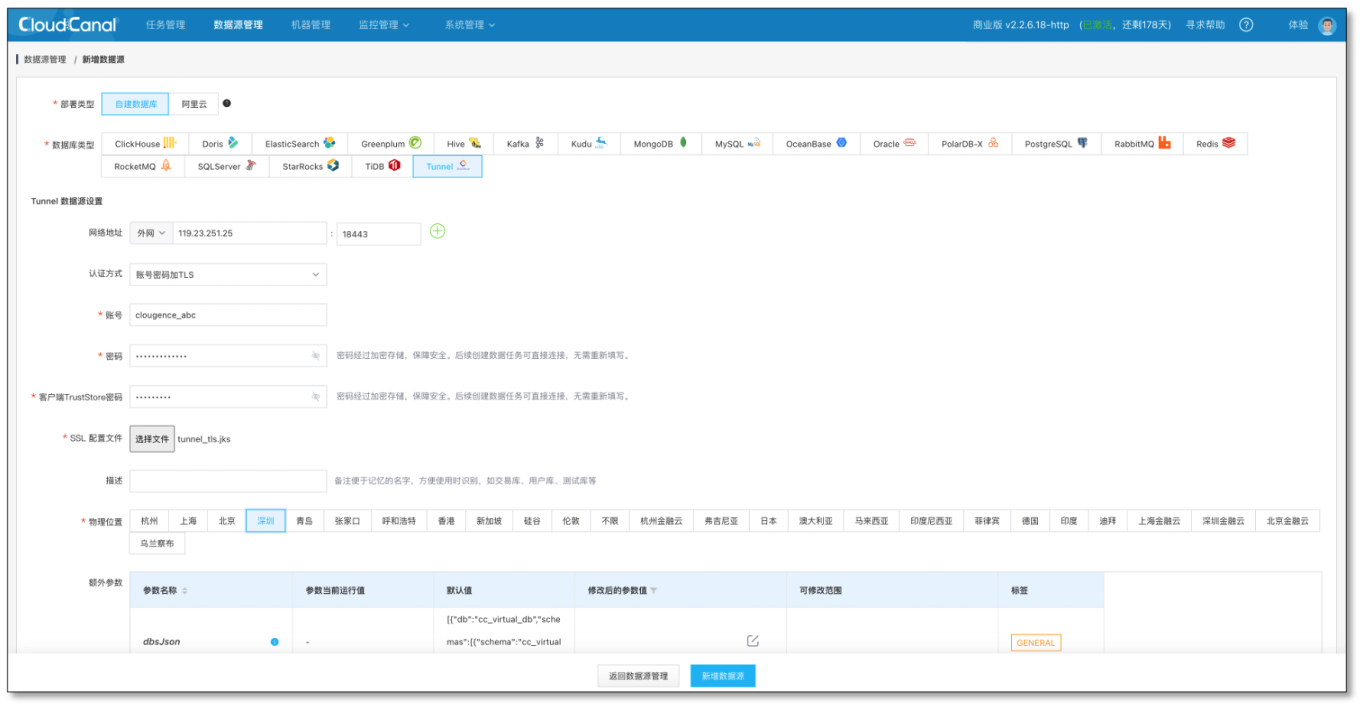The width and height of the screenshot is (1360, 707).
Task: Click 返回数据源管理 button
Action: [x=638, y=676]
